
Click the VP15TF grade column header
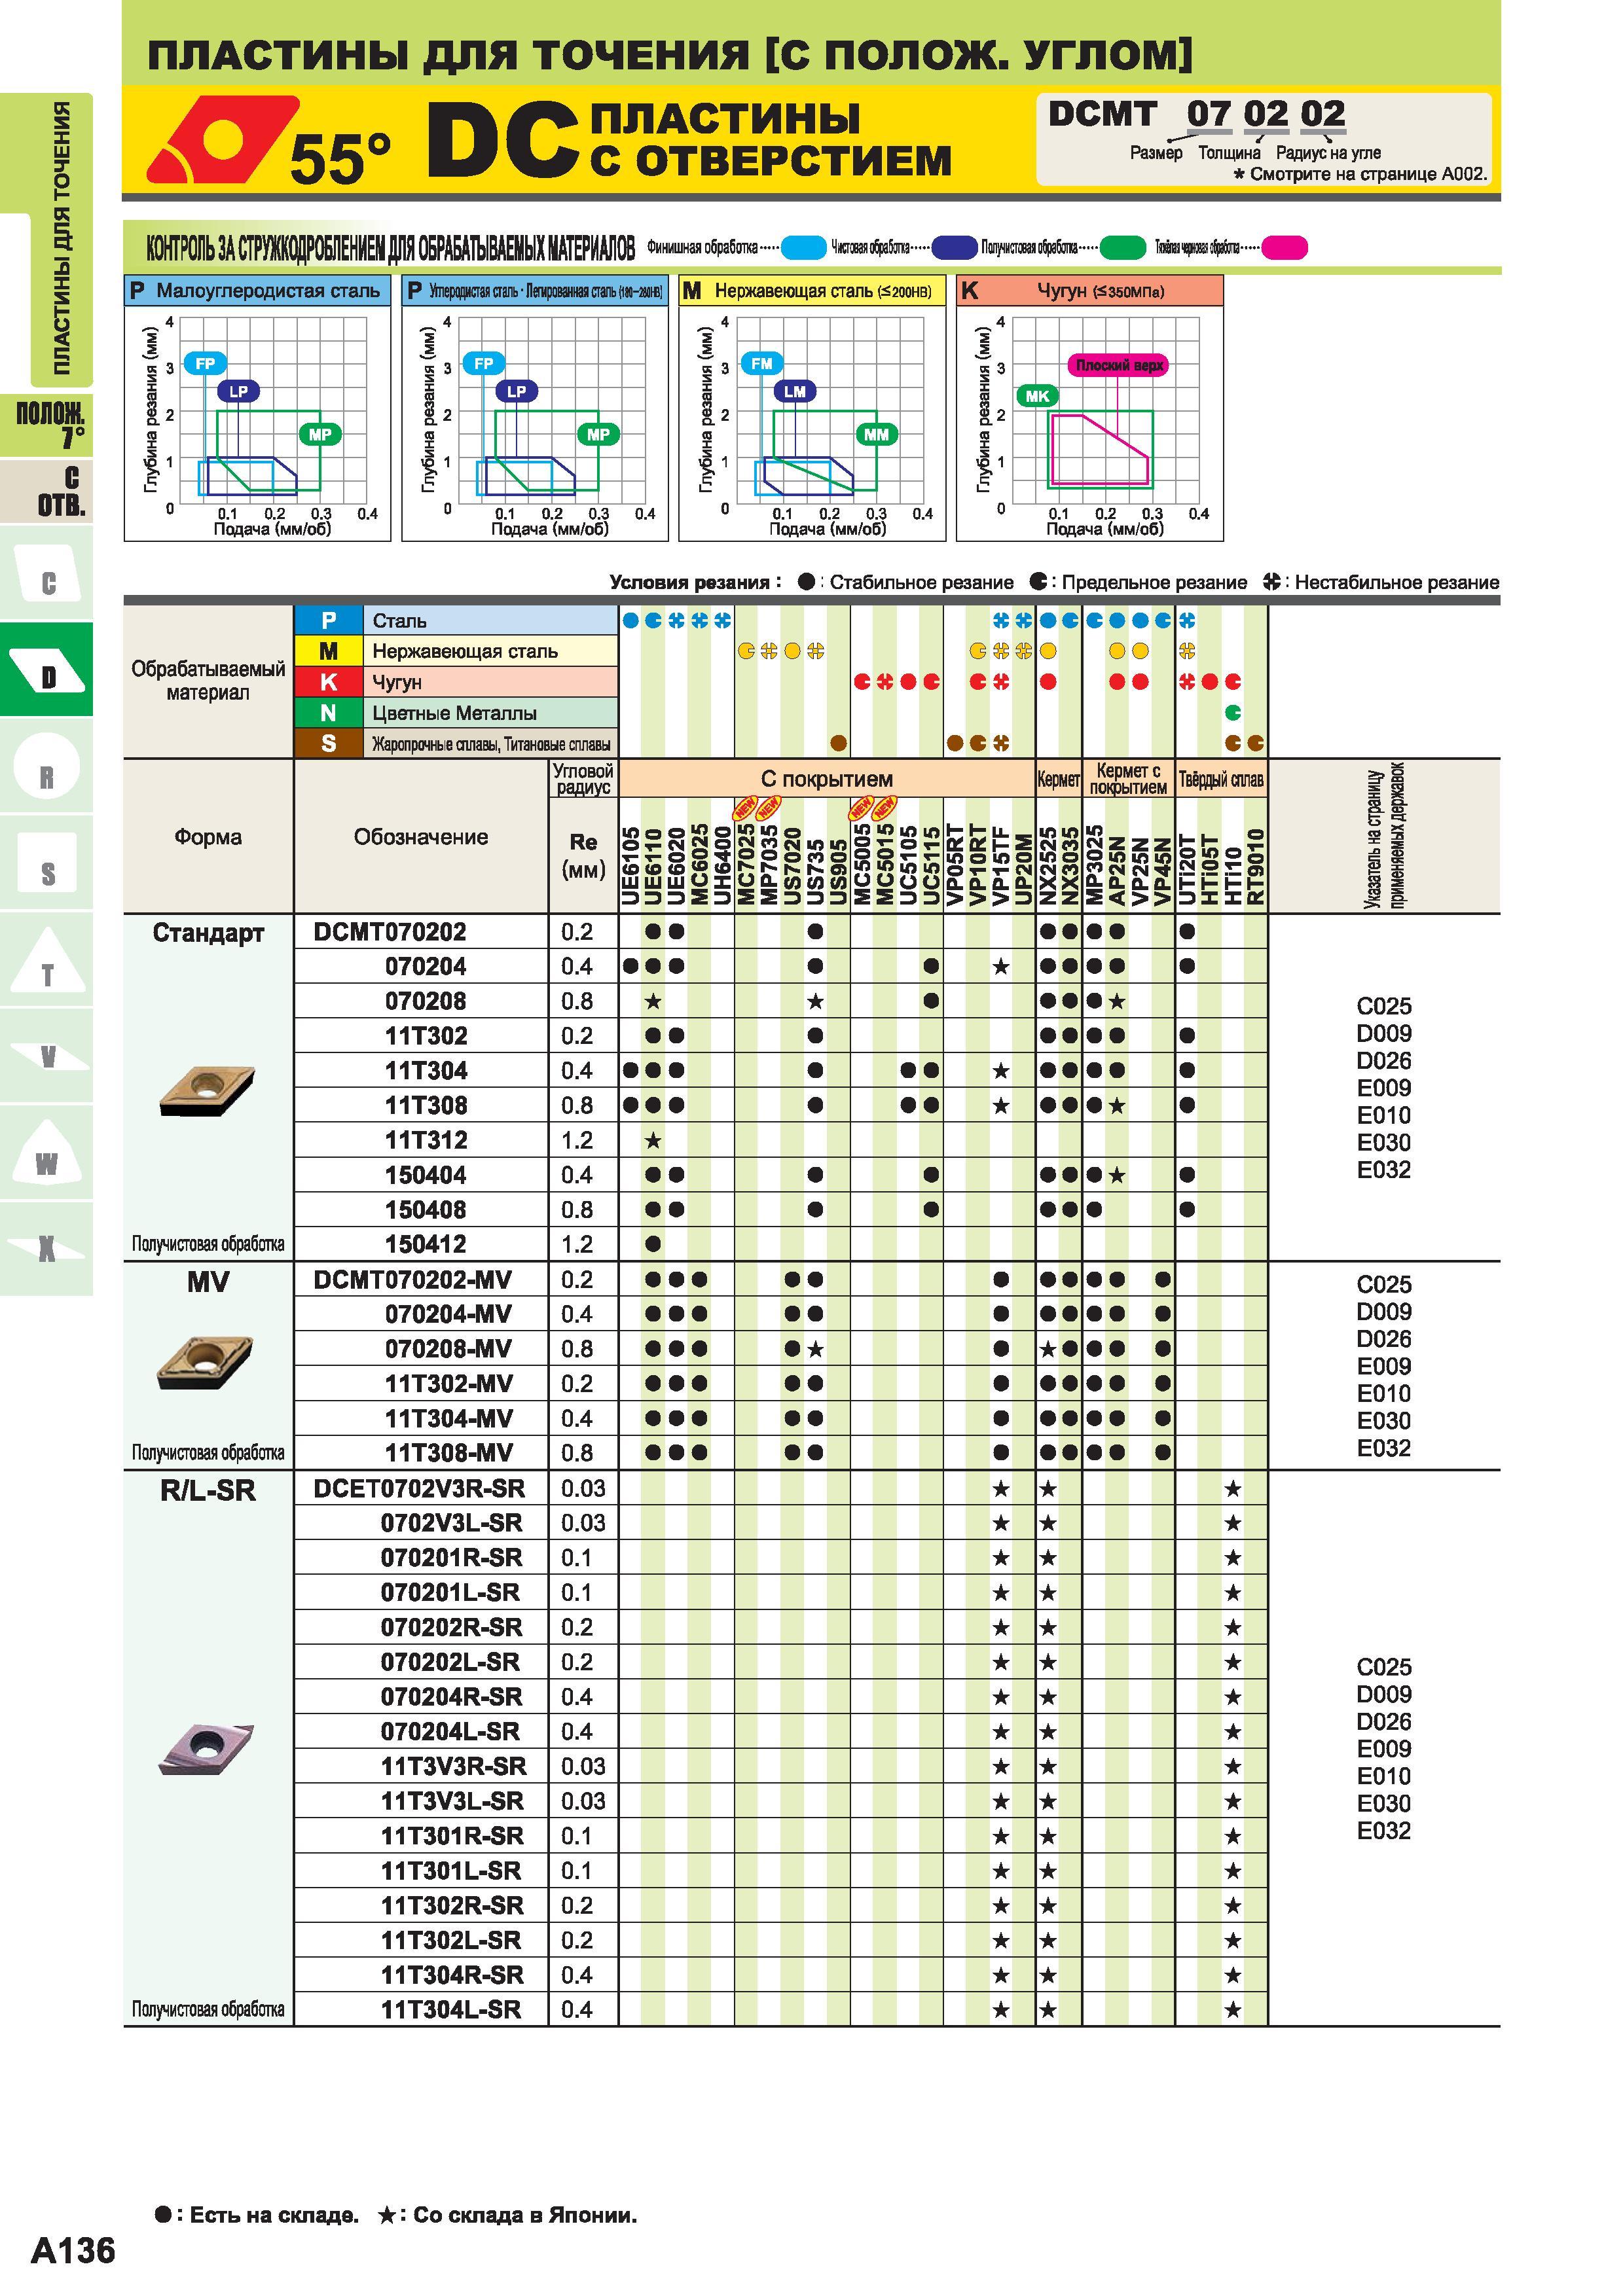pos(1000,868)
